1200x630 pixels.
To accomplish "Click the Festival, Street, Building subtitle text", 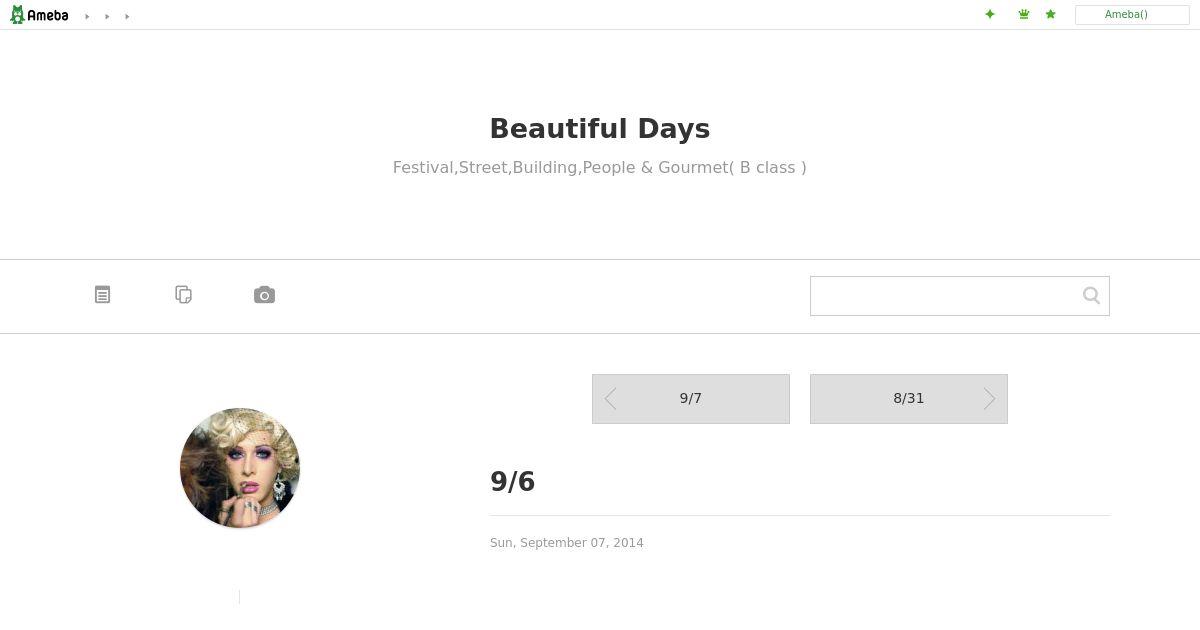I will click(599, 168).
